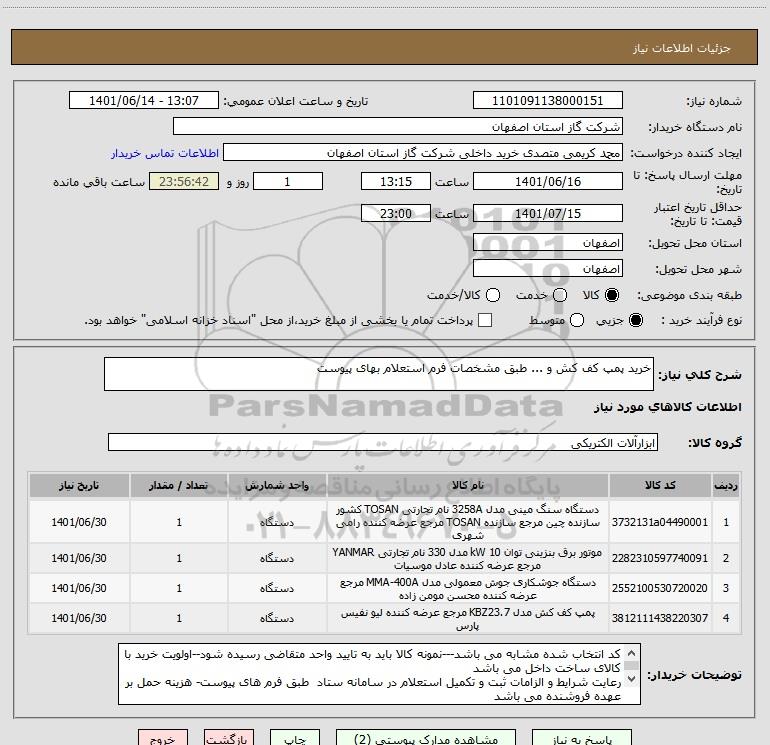The height and width of the screenshot is (745, 770).
Task: Click the buyer notes text area
Action: tap(379, 674)
